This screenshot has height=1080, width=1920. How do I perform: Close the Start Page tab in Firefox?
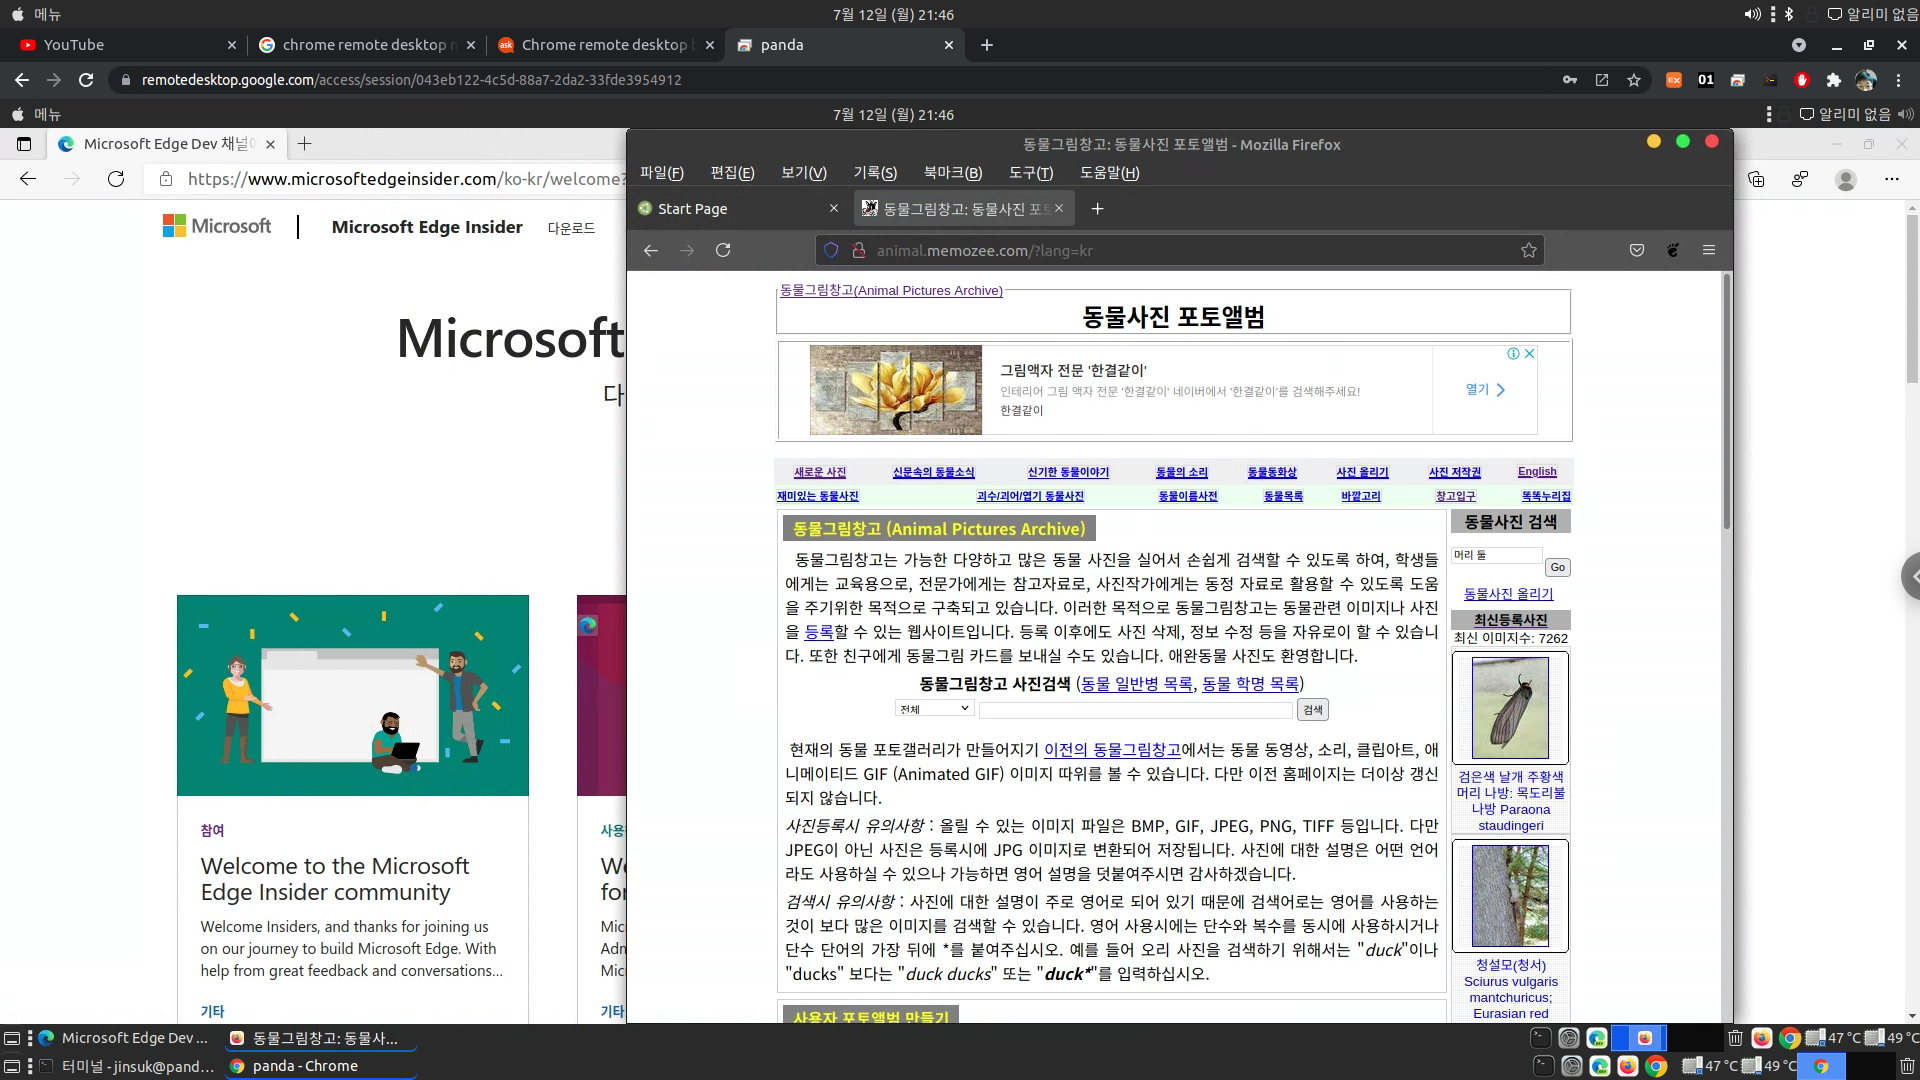[x=834, y=208]
